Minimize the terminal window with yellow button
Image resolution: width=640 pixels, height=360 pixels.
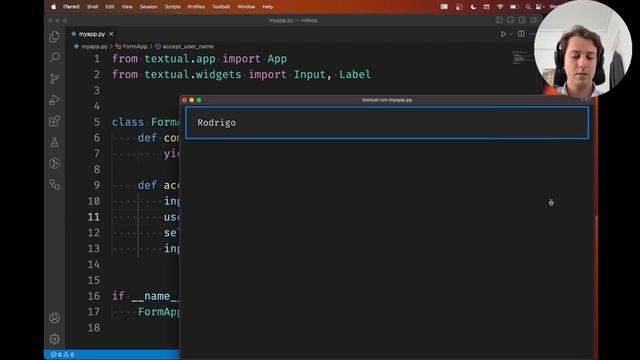coord(192,100)
